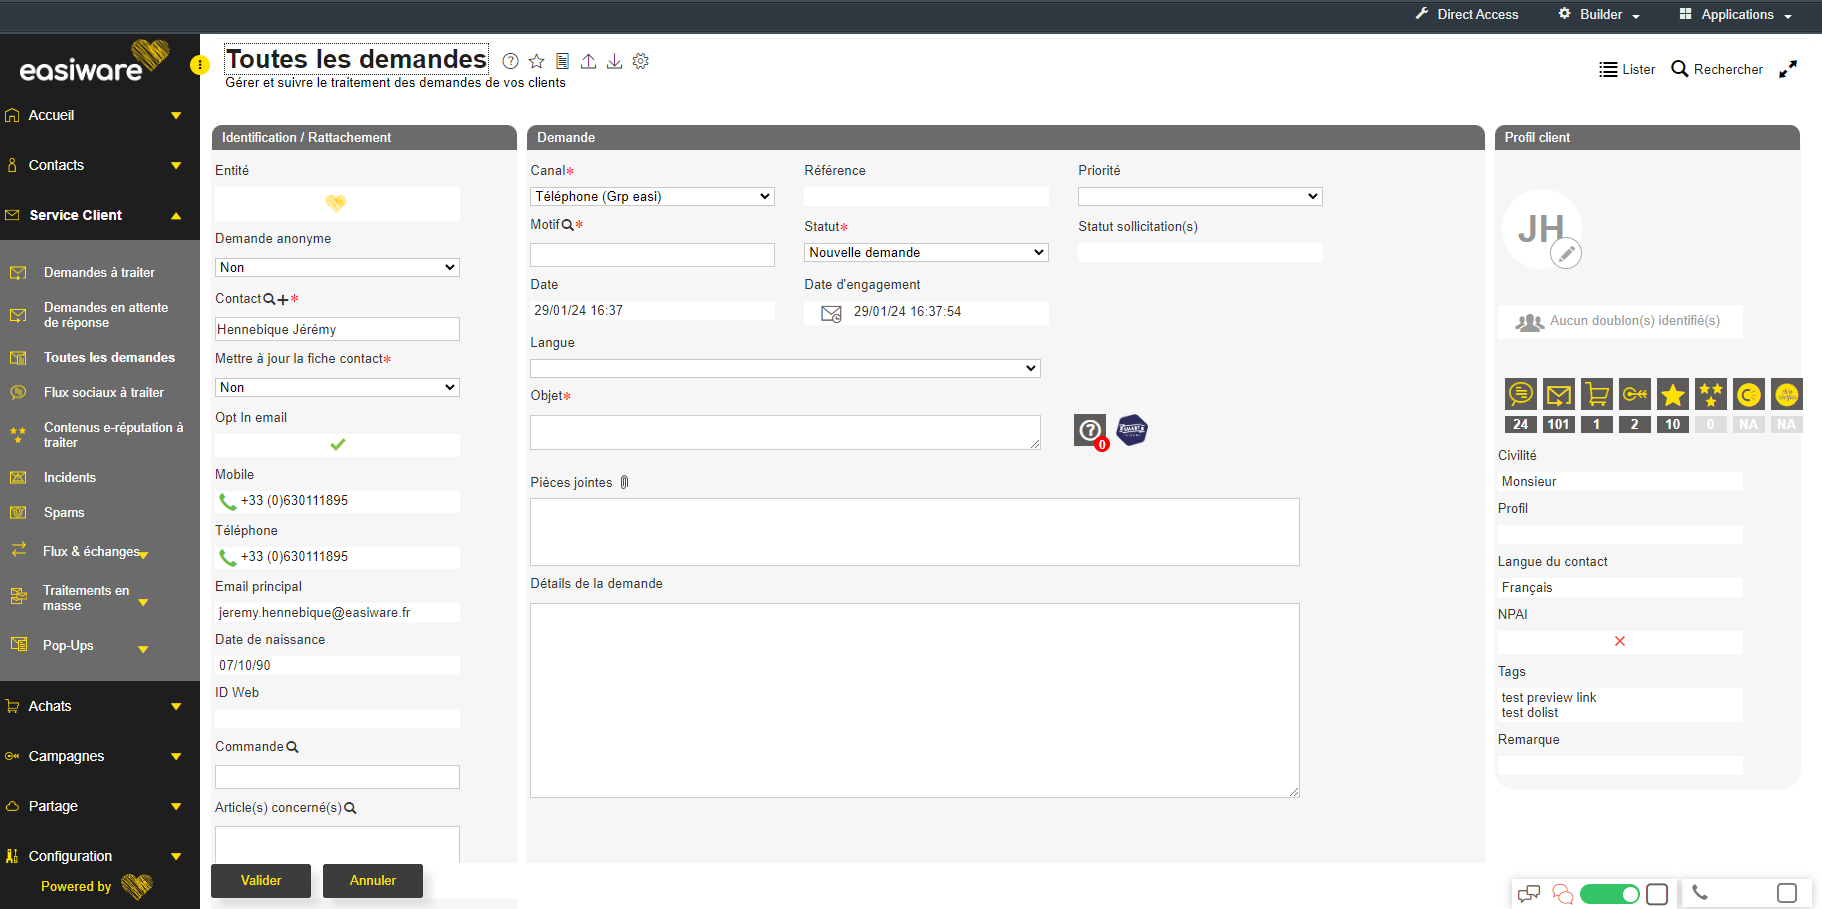Image resolution: width=1822 pixels, height=909 pixels.
Task: Click the speech bubble icon showing 24
Action: point(1520,395)
